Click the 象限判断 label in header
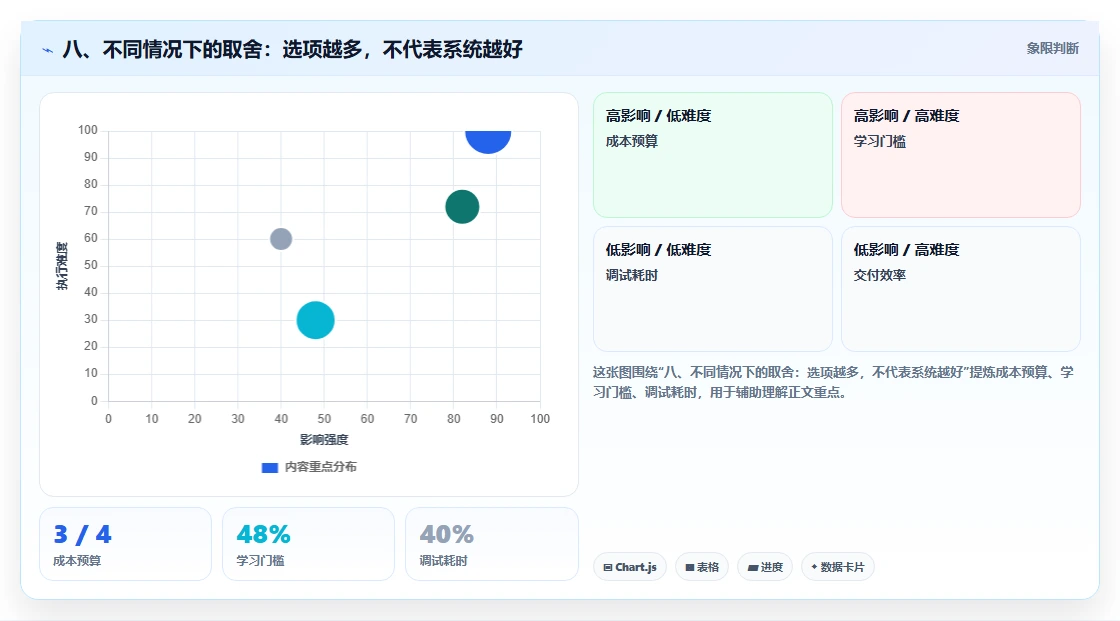 pos(1053,49)
